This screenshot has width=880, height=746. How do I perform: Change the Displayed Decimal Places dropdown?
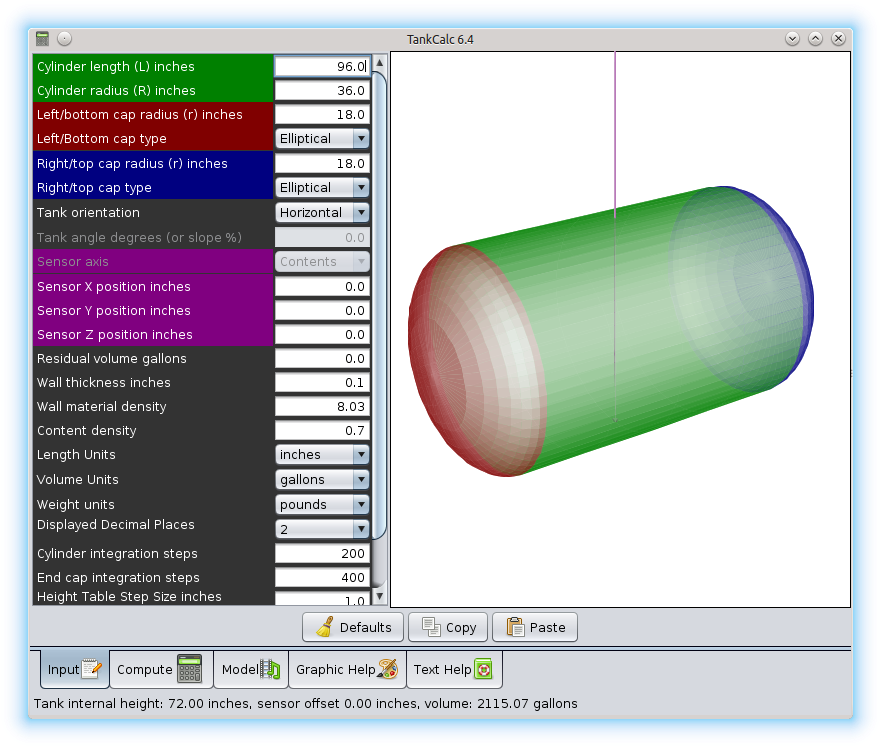click(x=322, y=530)
